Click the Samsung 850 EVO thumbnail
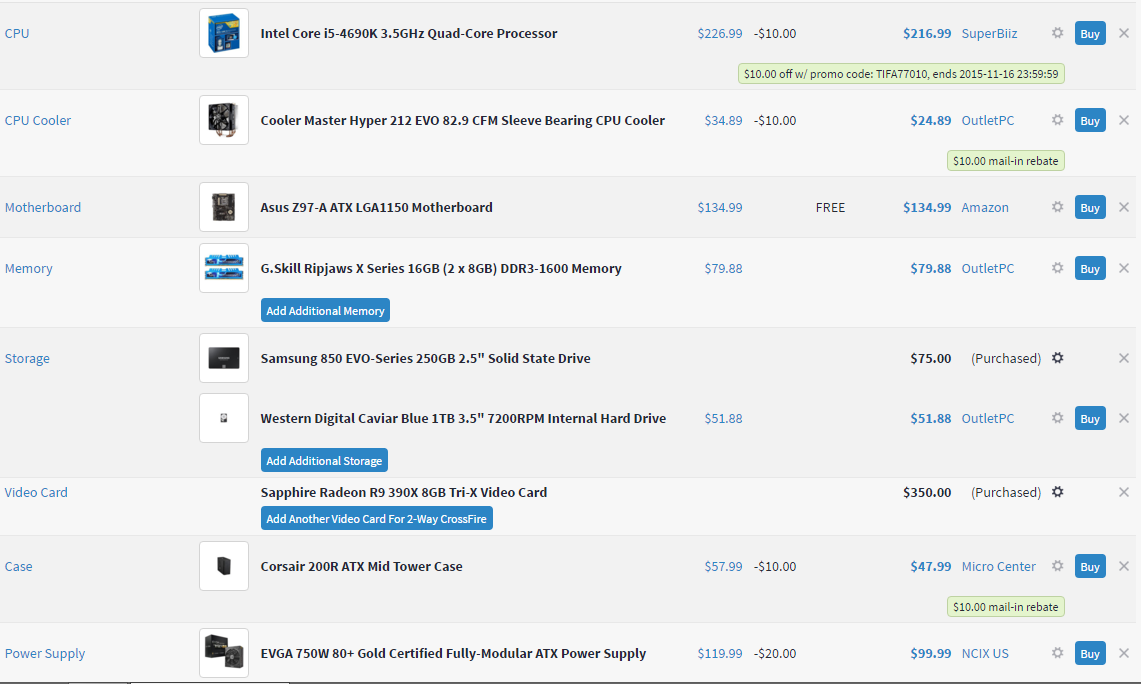Screen dimensions: 1141x684 (x=224, y=358)
